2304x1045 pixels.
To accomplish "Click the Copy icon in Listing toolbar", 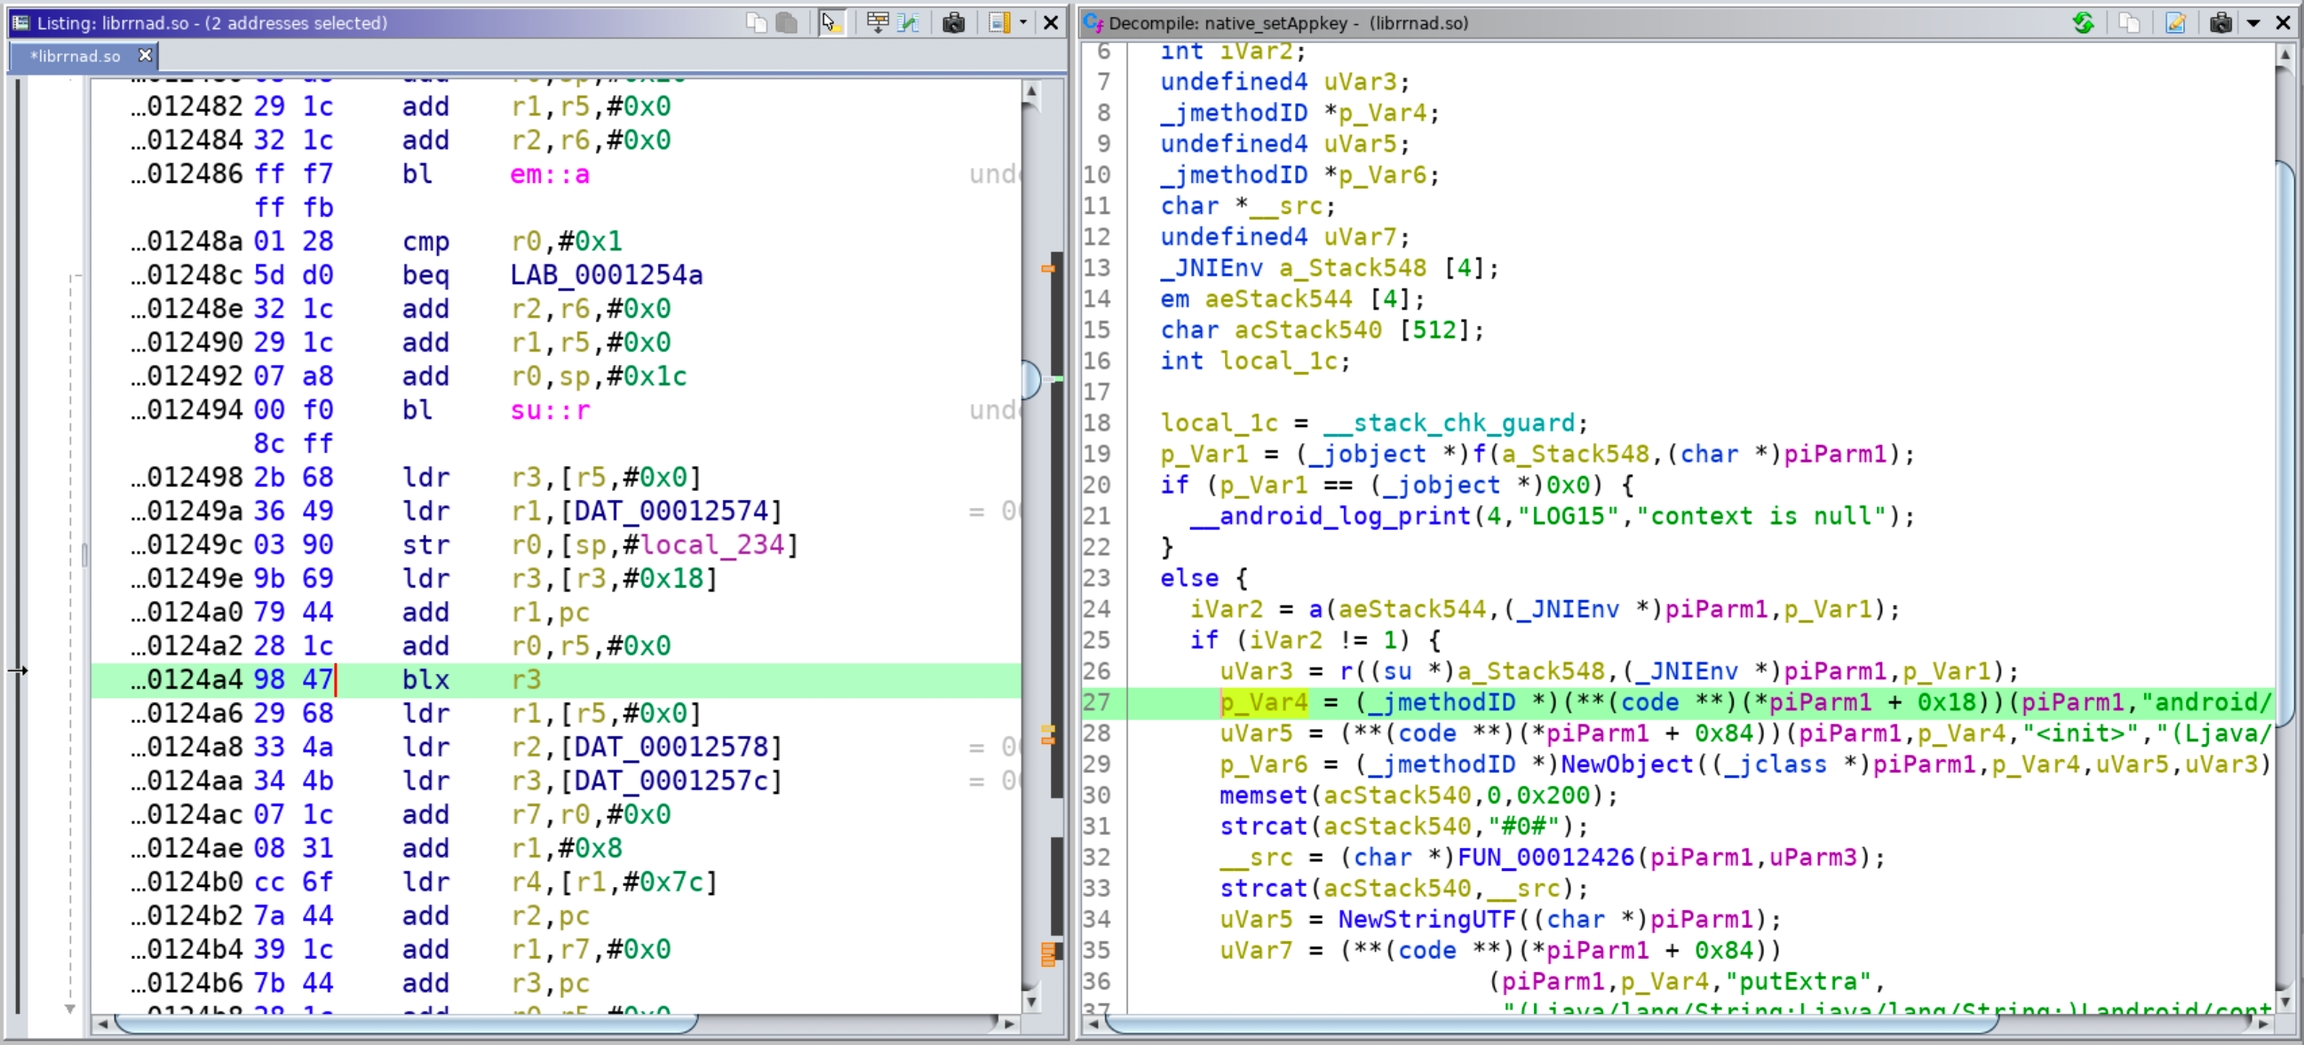I will point(756,22).
